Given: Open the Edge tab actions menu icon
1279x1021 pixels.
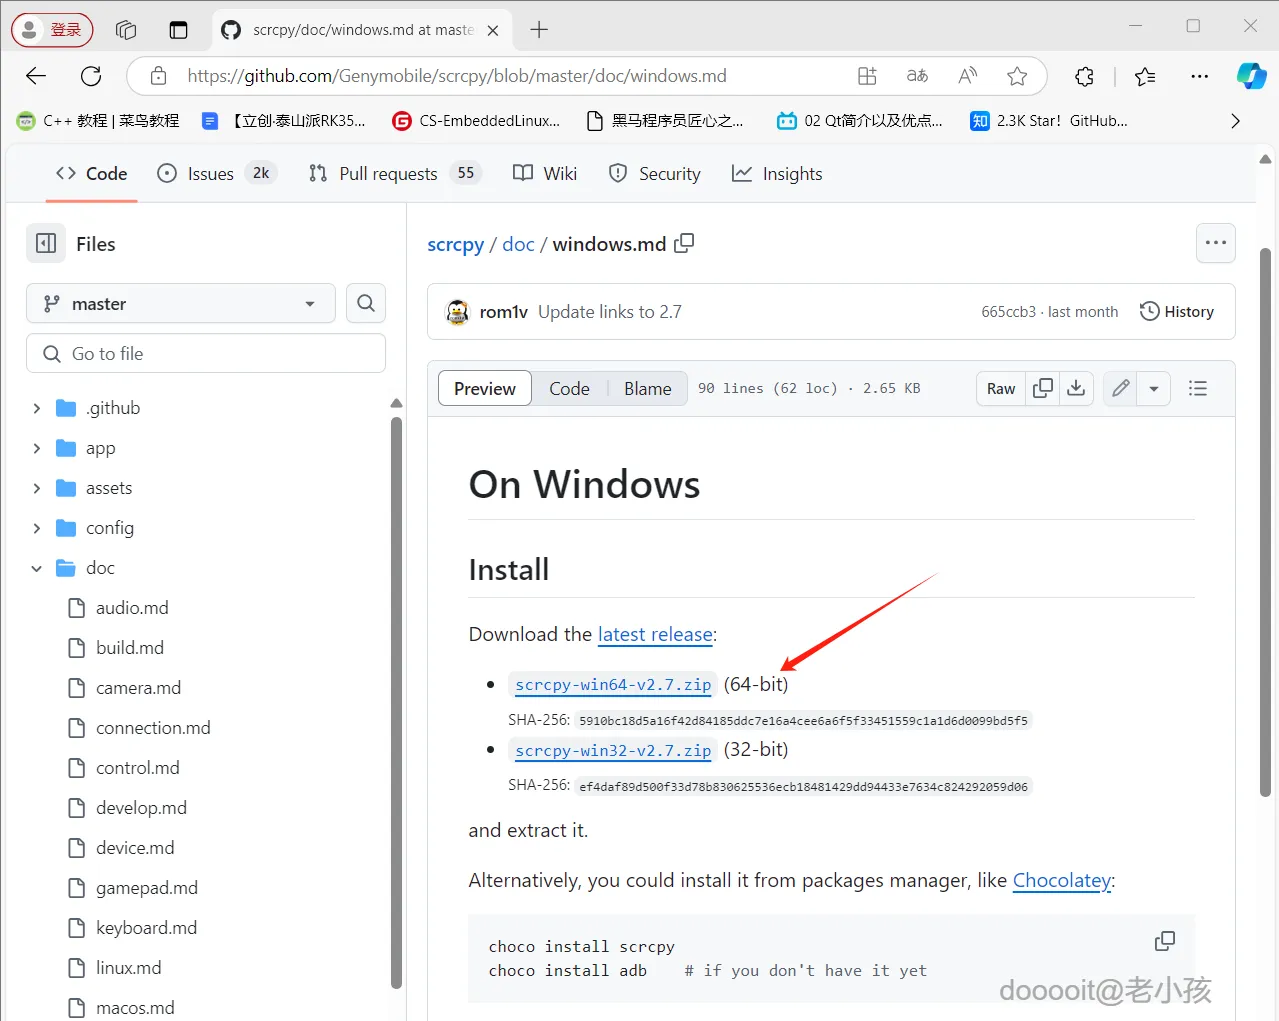Looking at the screenshot, I should pos(178,30).
